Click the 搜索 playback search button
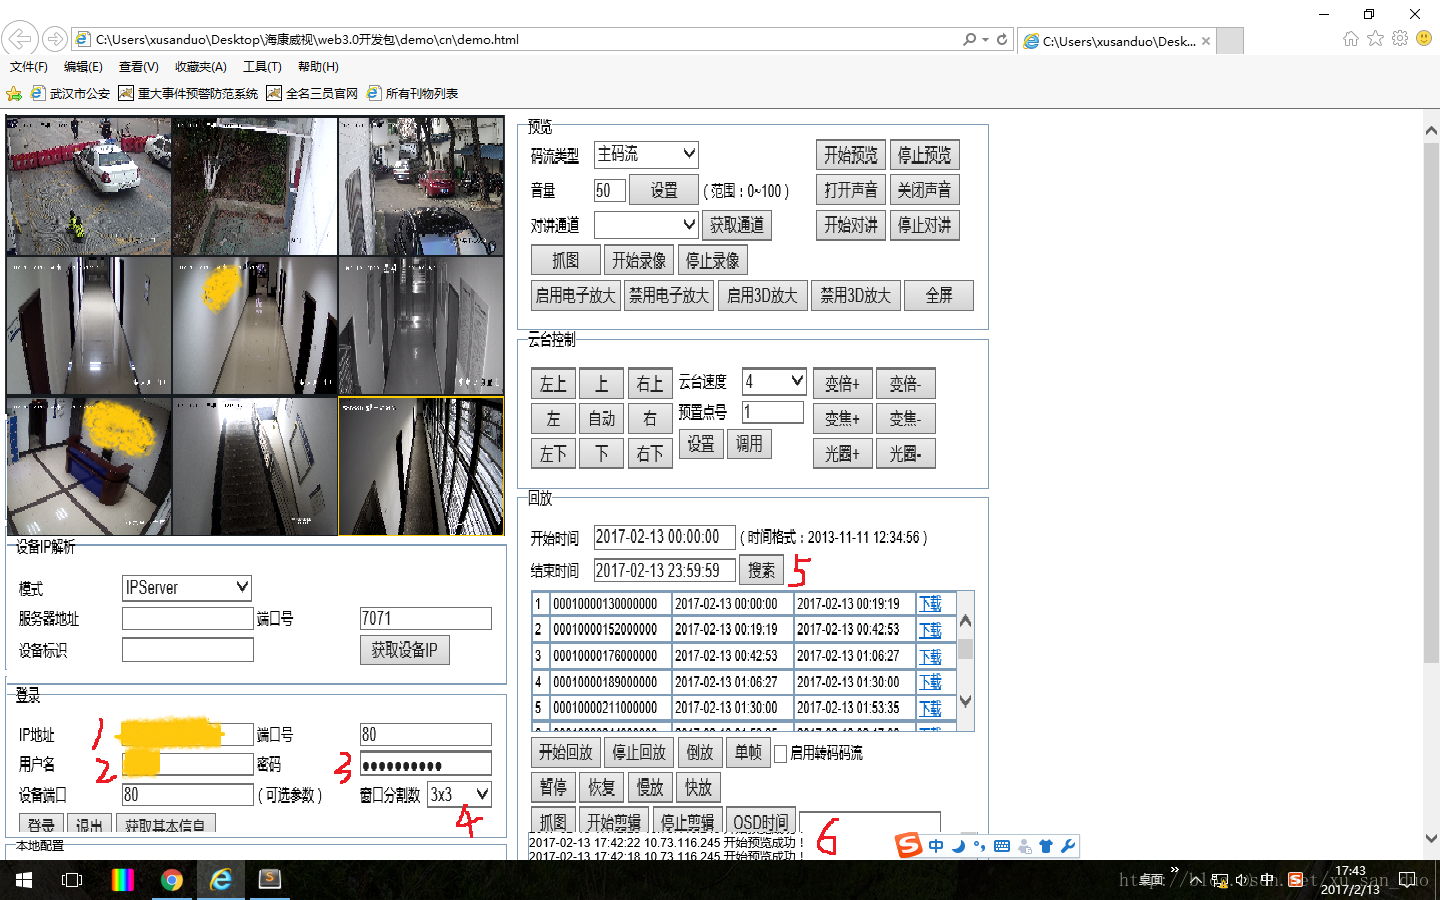 761,570
